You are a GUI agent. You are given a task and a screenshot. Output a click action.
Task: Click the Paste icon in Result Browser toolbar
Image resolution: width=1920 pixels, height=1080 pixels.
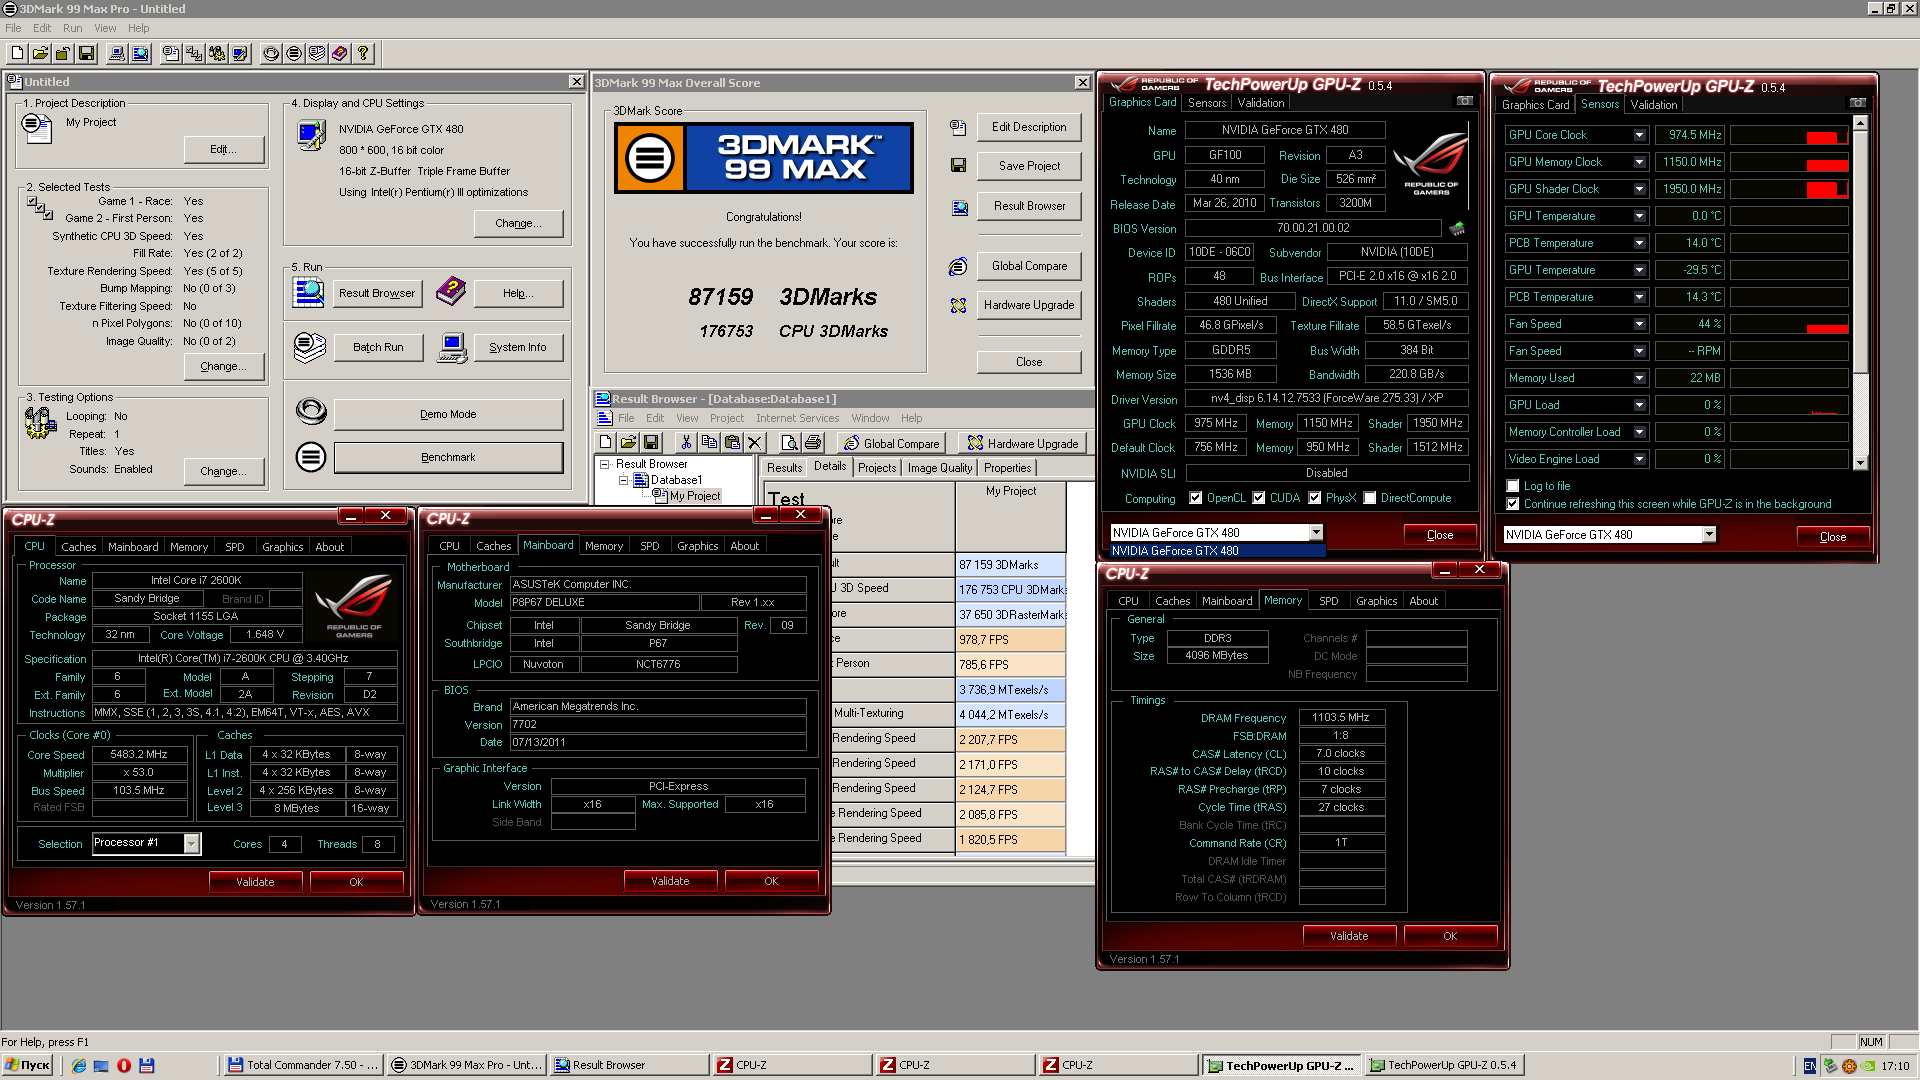point(732,442)
